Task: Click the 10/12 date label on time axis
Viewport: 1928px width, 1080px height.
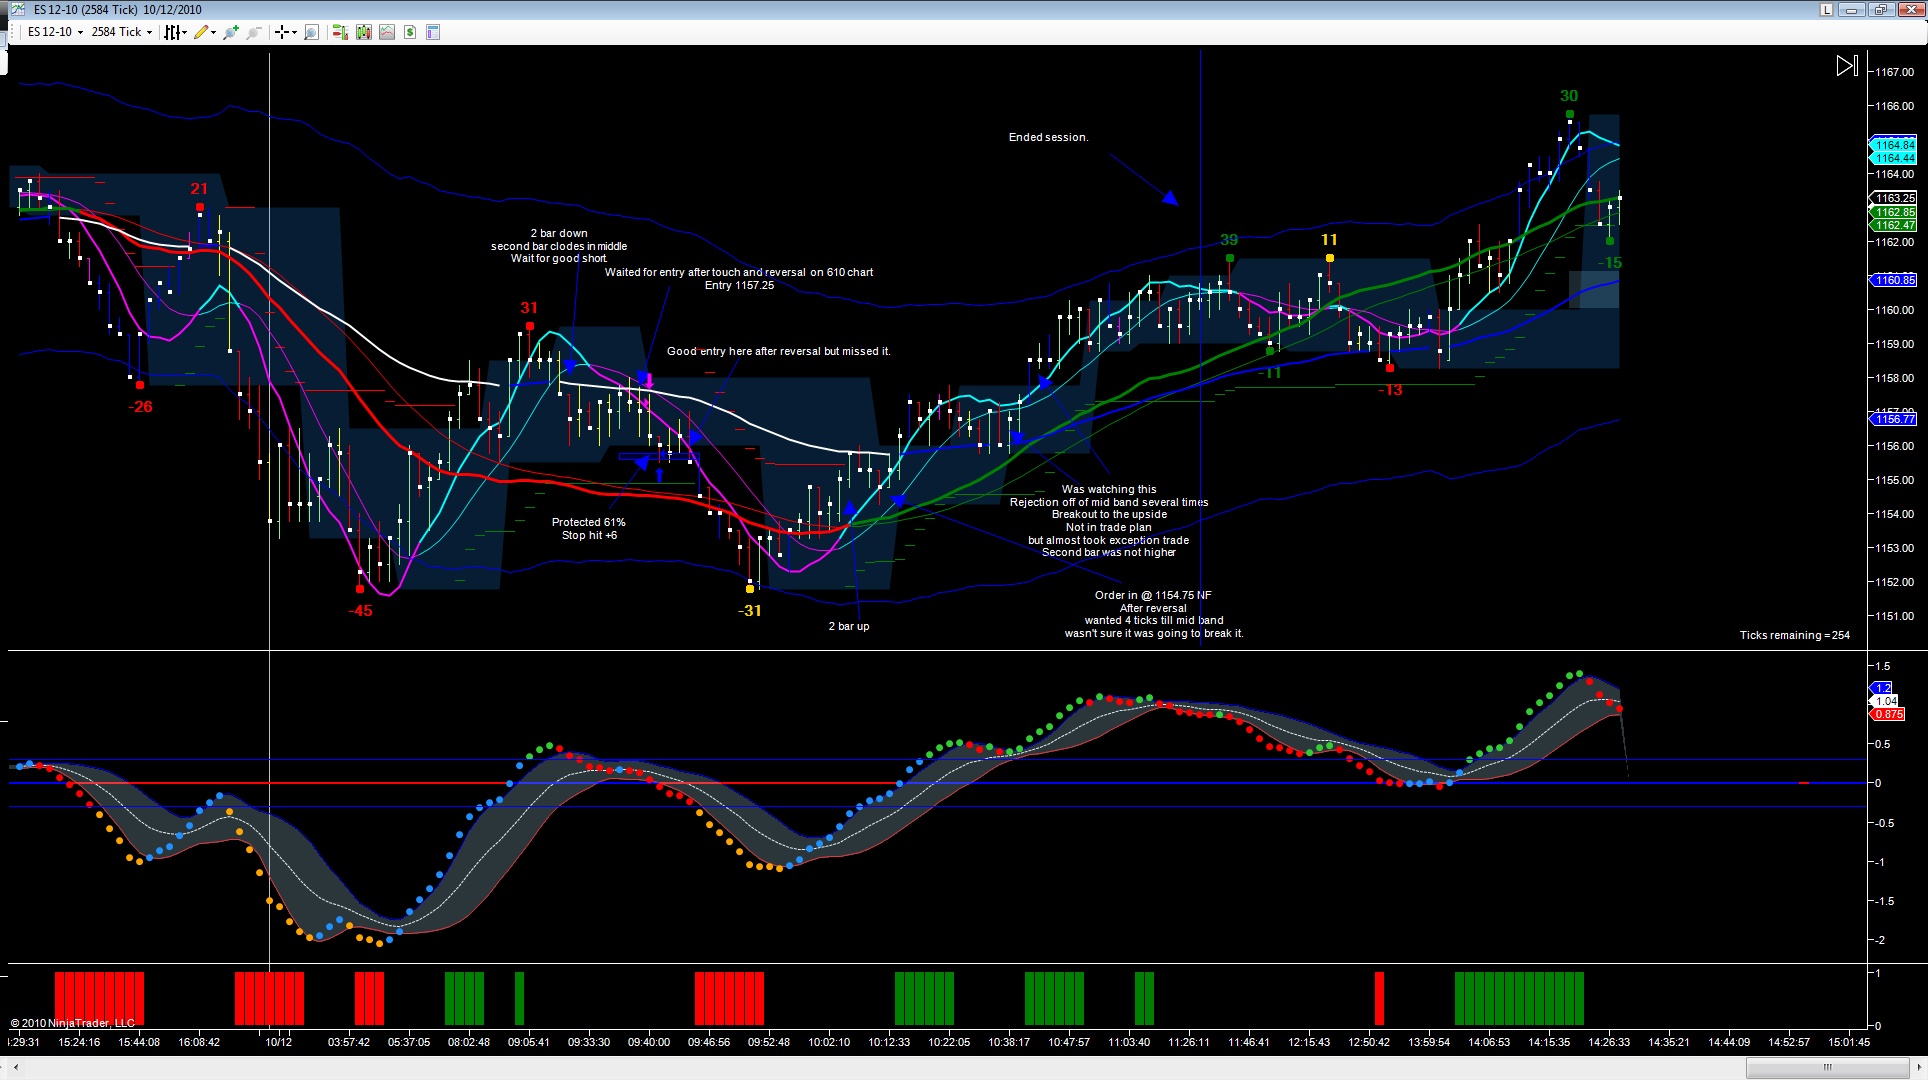Action: (x=278, y=1042)
